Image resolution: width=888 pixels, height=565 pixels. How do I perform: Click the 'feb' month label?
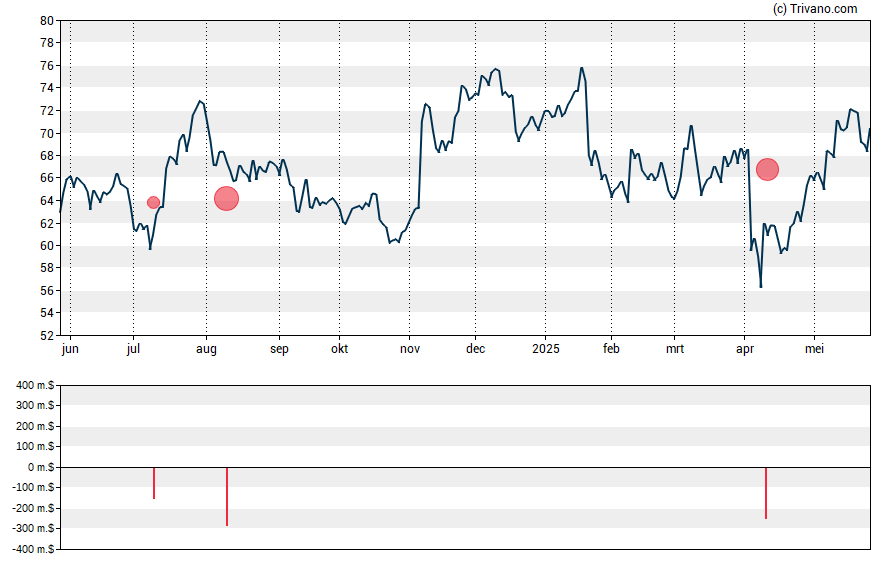[x=611, y=349]
